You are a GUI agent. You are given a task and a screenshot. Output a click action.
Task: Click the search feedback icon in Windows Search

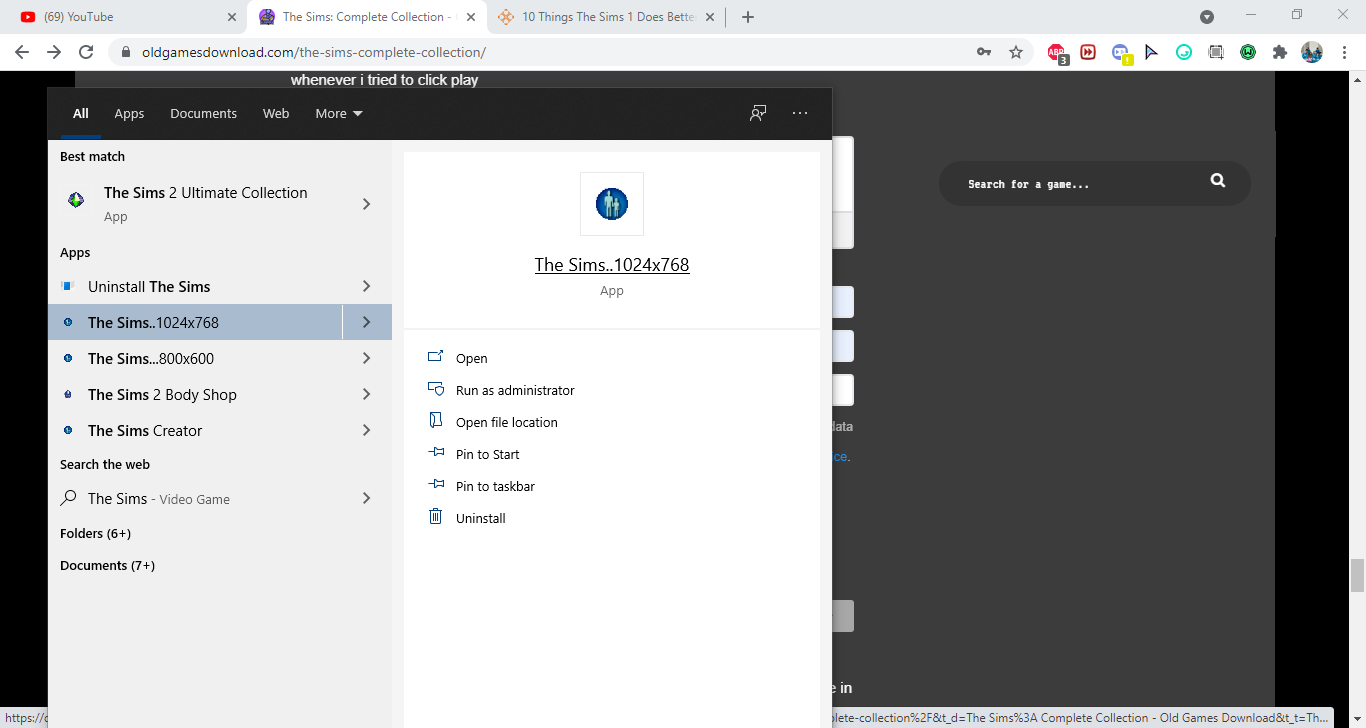click(758, 113)
